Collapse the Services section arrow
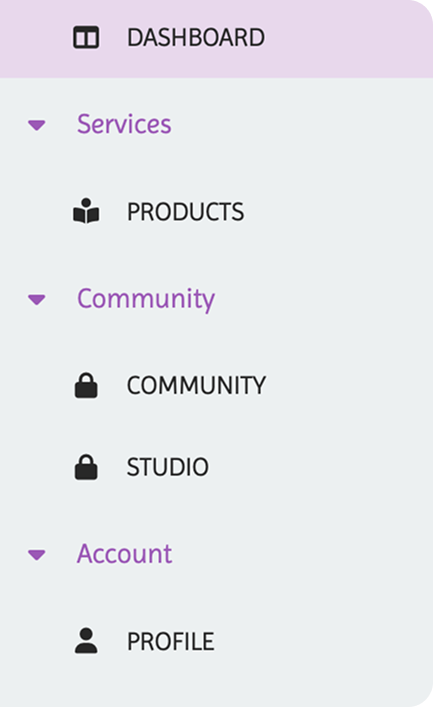 [37, 125]
